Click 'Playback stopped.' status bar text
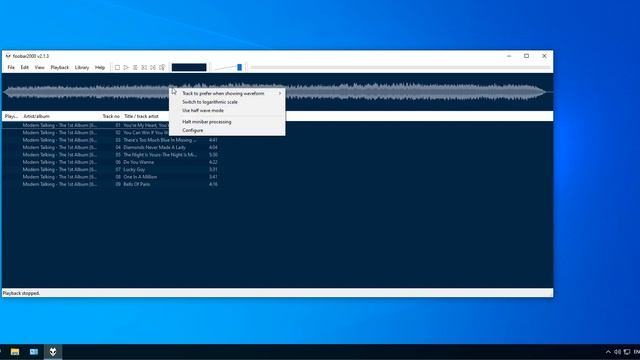 tap(21, 293)
